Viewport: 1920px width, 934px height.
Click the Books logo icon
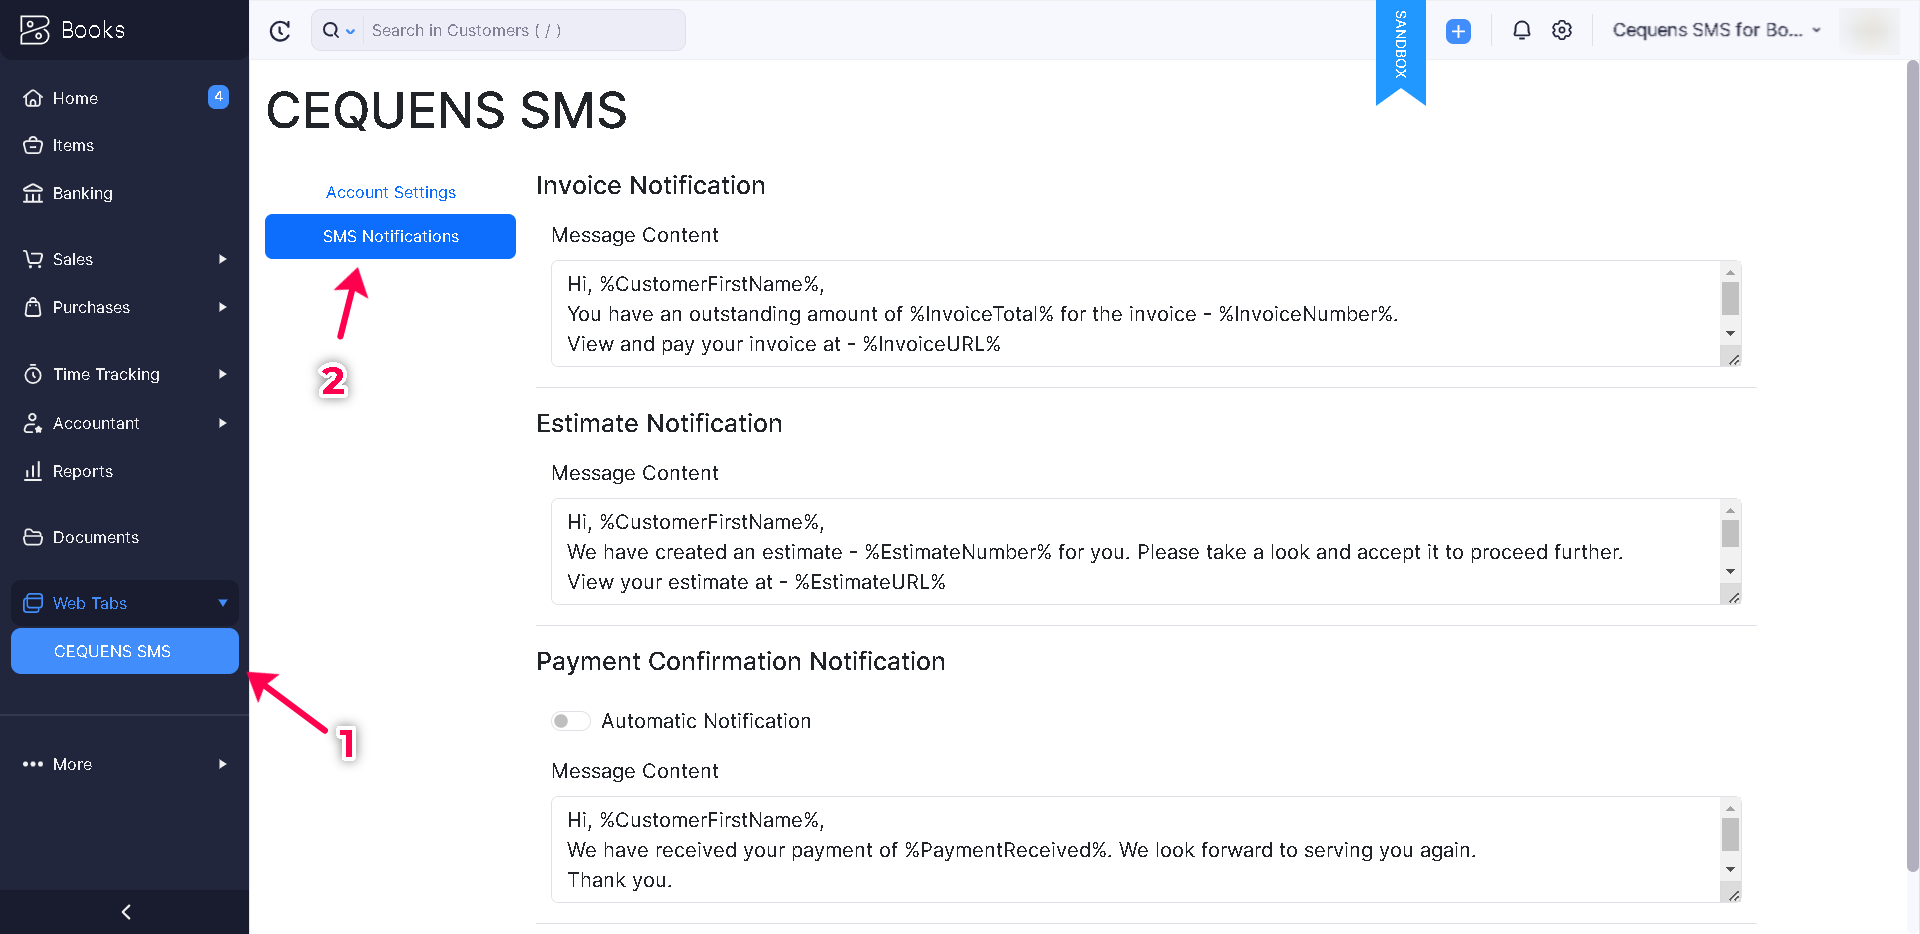(x=35, y=30)
